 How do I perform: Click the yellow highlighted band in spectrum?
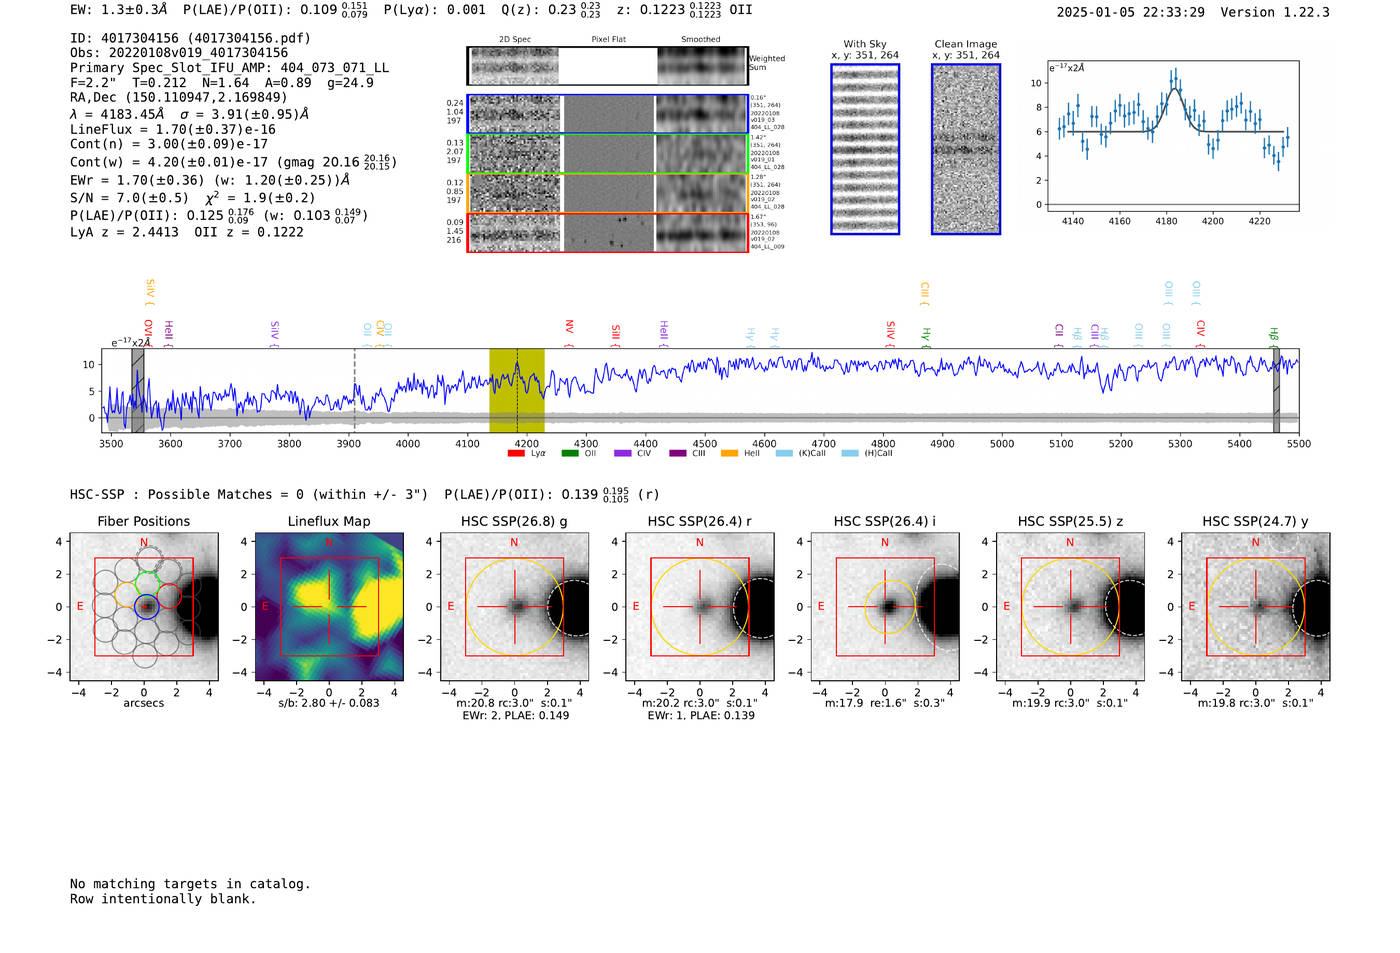click(516, 390)
